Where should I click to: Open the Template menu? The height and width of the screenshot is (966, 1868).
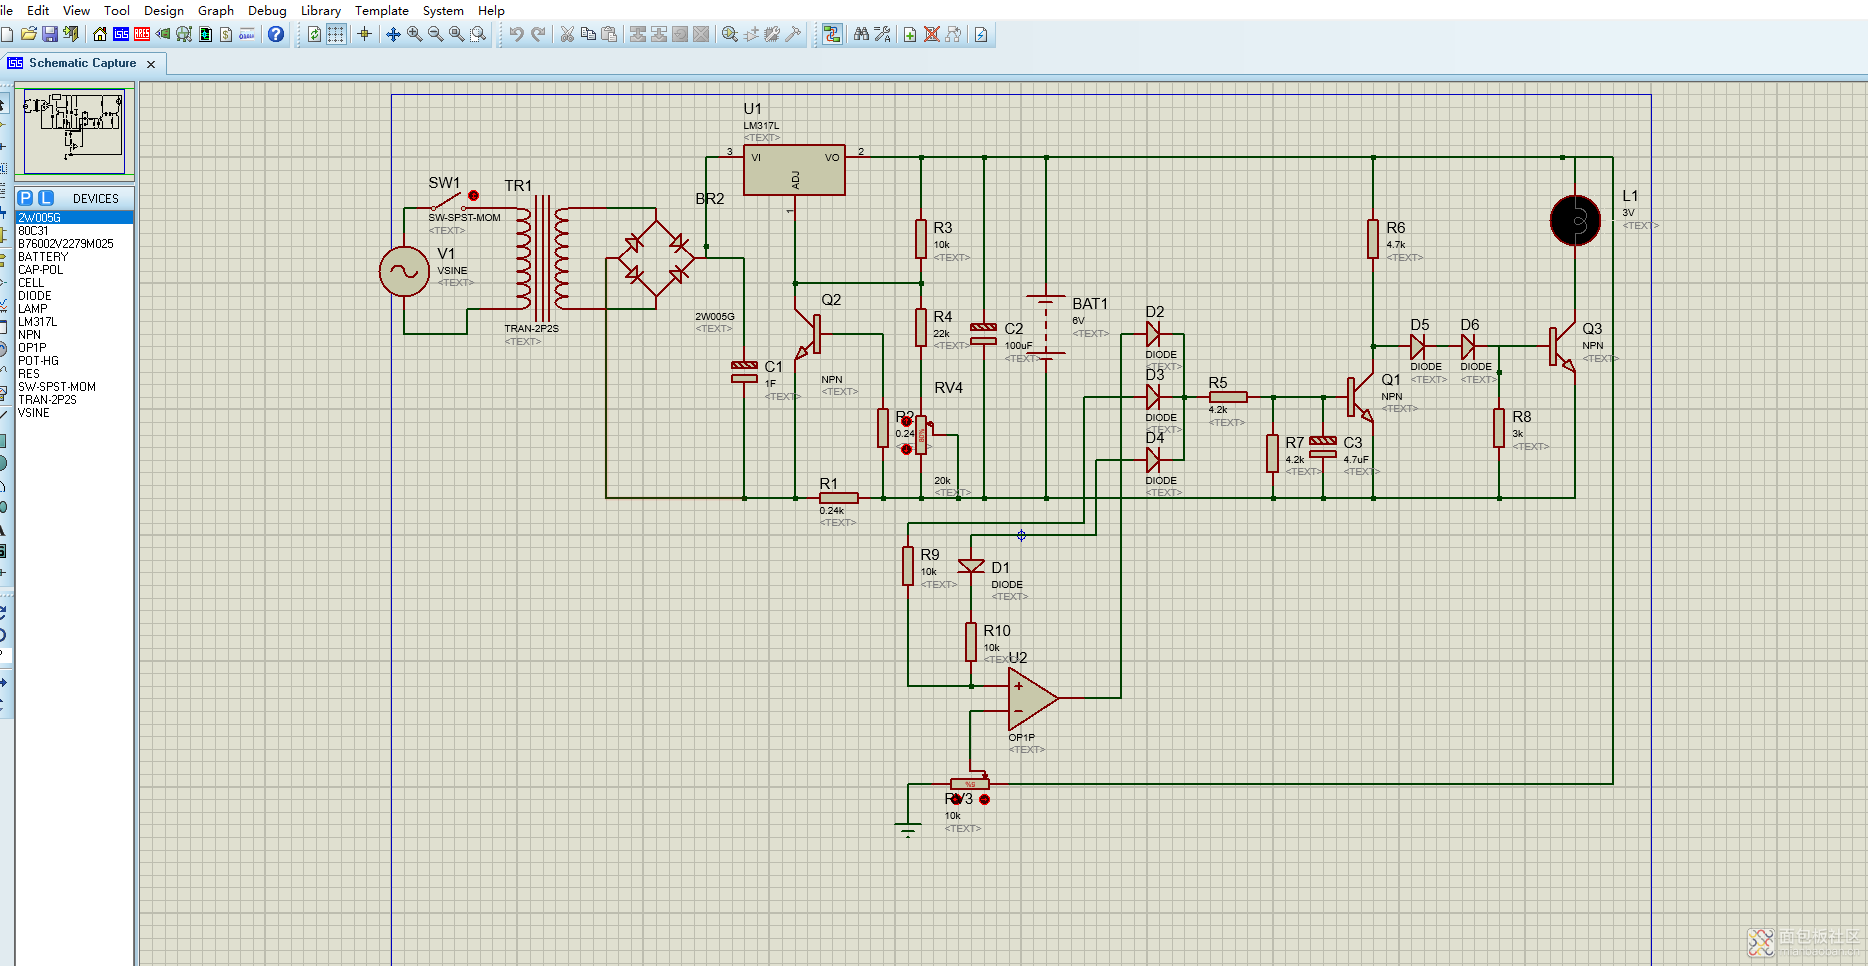coord(382,10)
